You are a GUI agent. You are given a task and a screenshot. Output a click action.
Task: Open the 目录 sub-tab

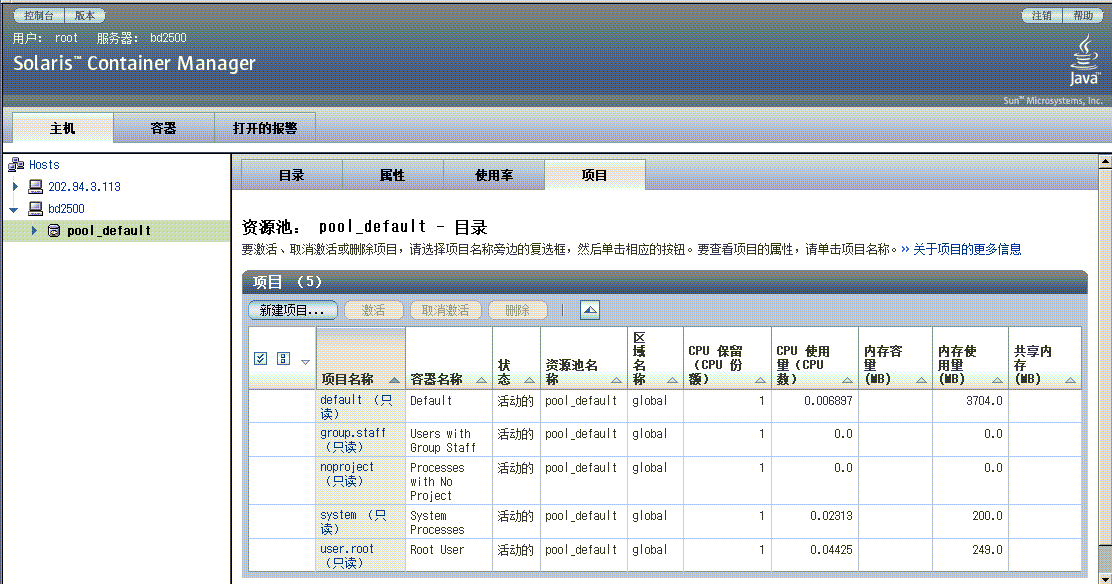(291, 175)
